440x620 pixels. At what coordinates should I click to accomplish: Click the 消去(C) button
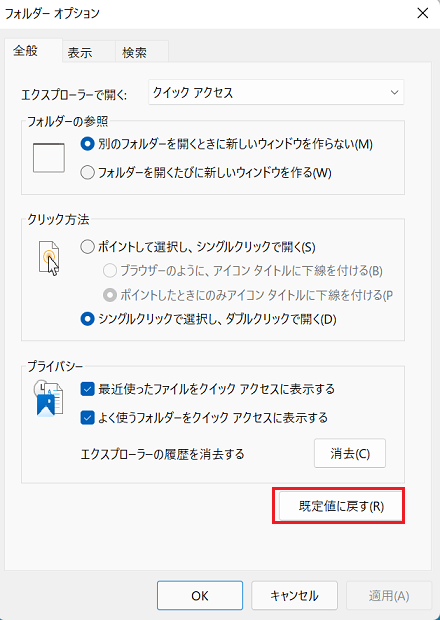tap(350, 453)
